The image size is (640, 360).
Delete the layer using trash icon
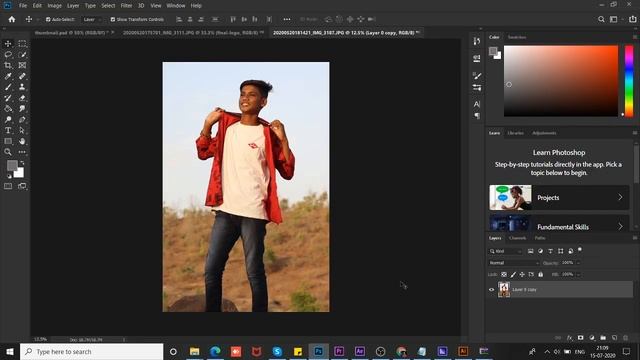click(625, 338)
